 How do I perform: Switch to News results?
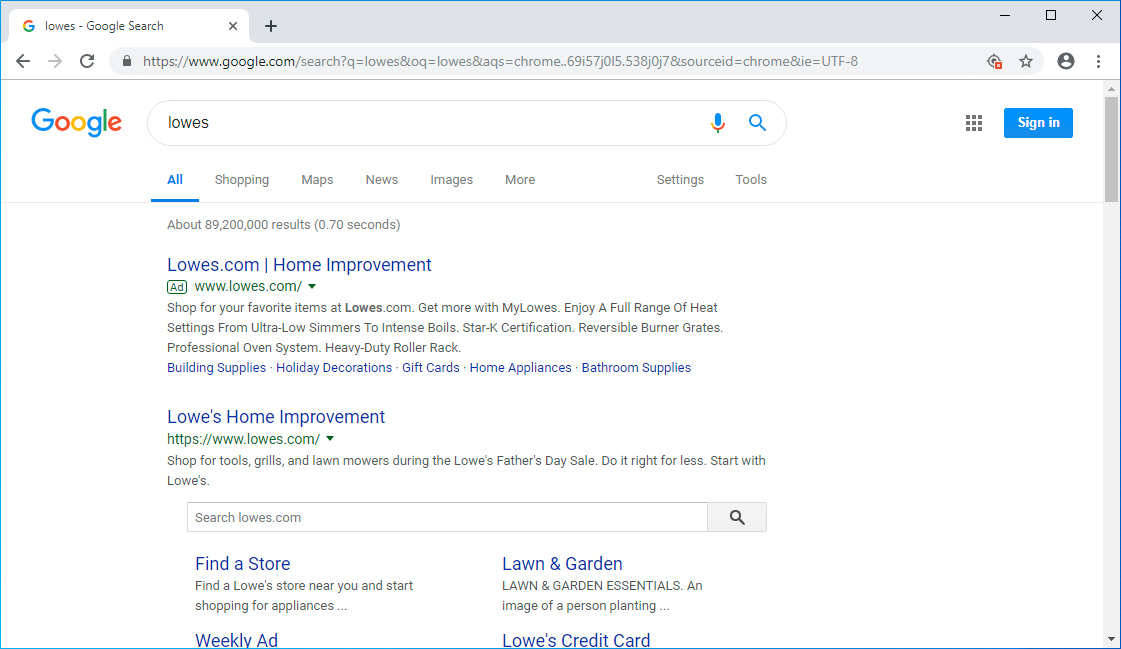[382, 180]
